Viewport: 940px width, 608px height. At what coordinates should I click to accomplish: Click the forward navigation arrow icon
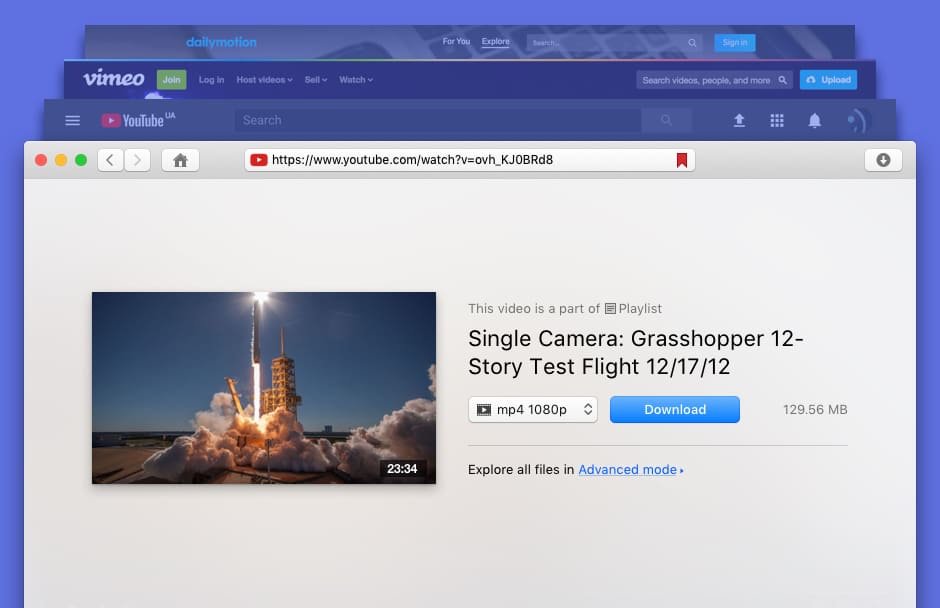point(136,159)
